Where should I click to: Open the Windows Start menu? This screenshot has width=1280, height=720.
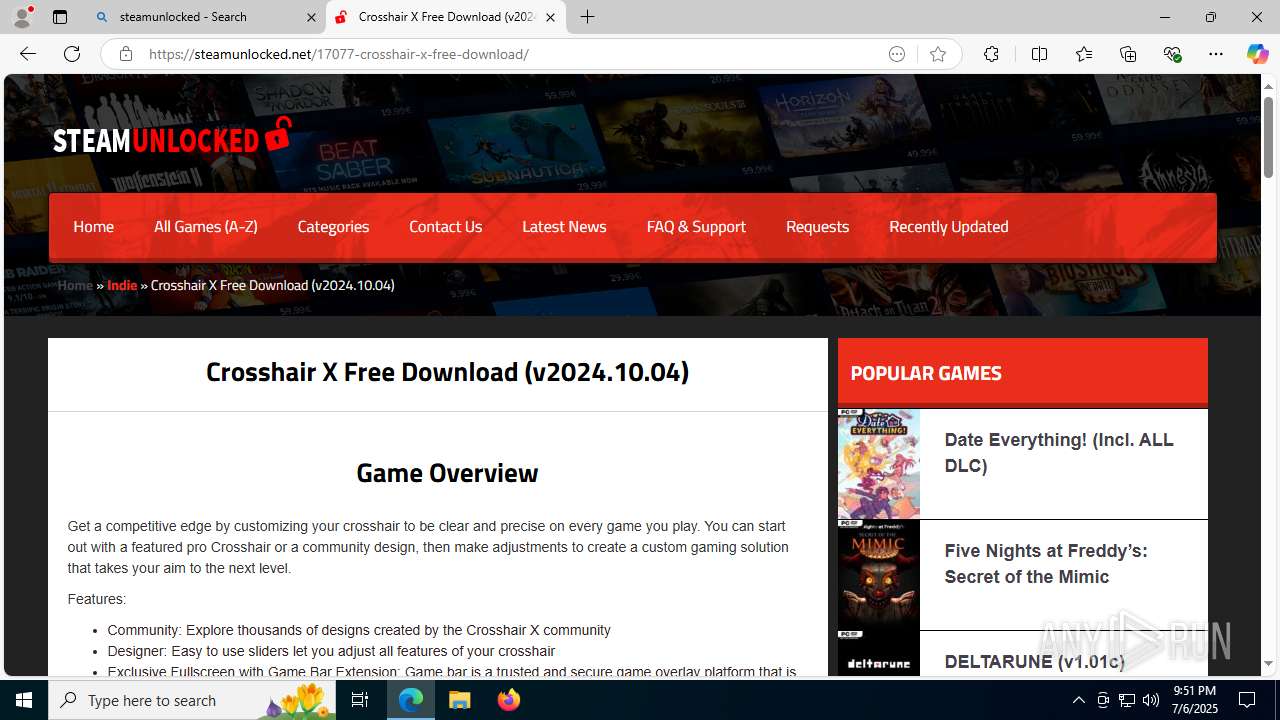click(x=24, y=700)
